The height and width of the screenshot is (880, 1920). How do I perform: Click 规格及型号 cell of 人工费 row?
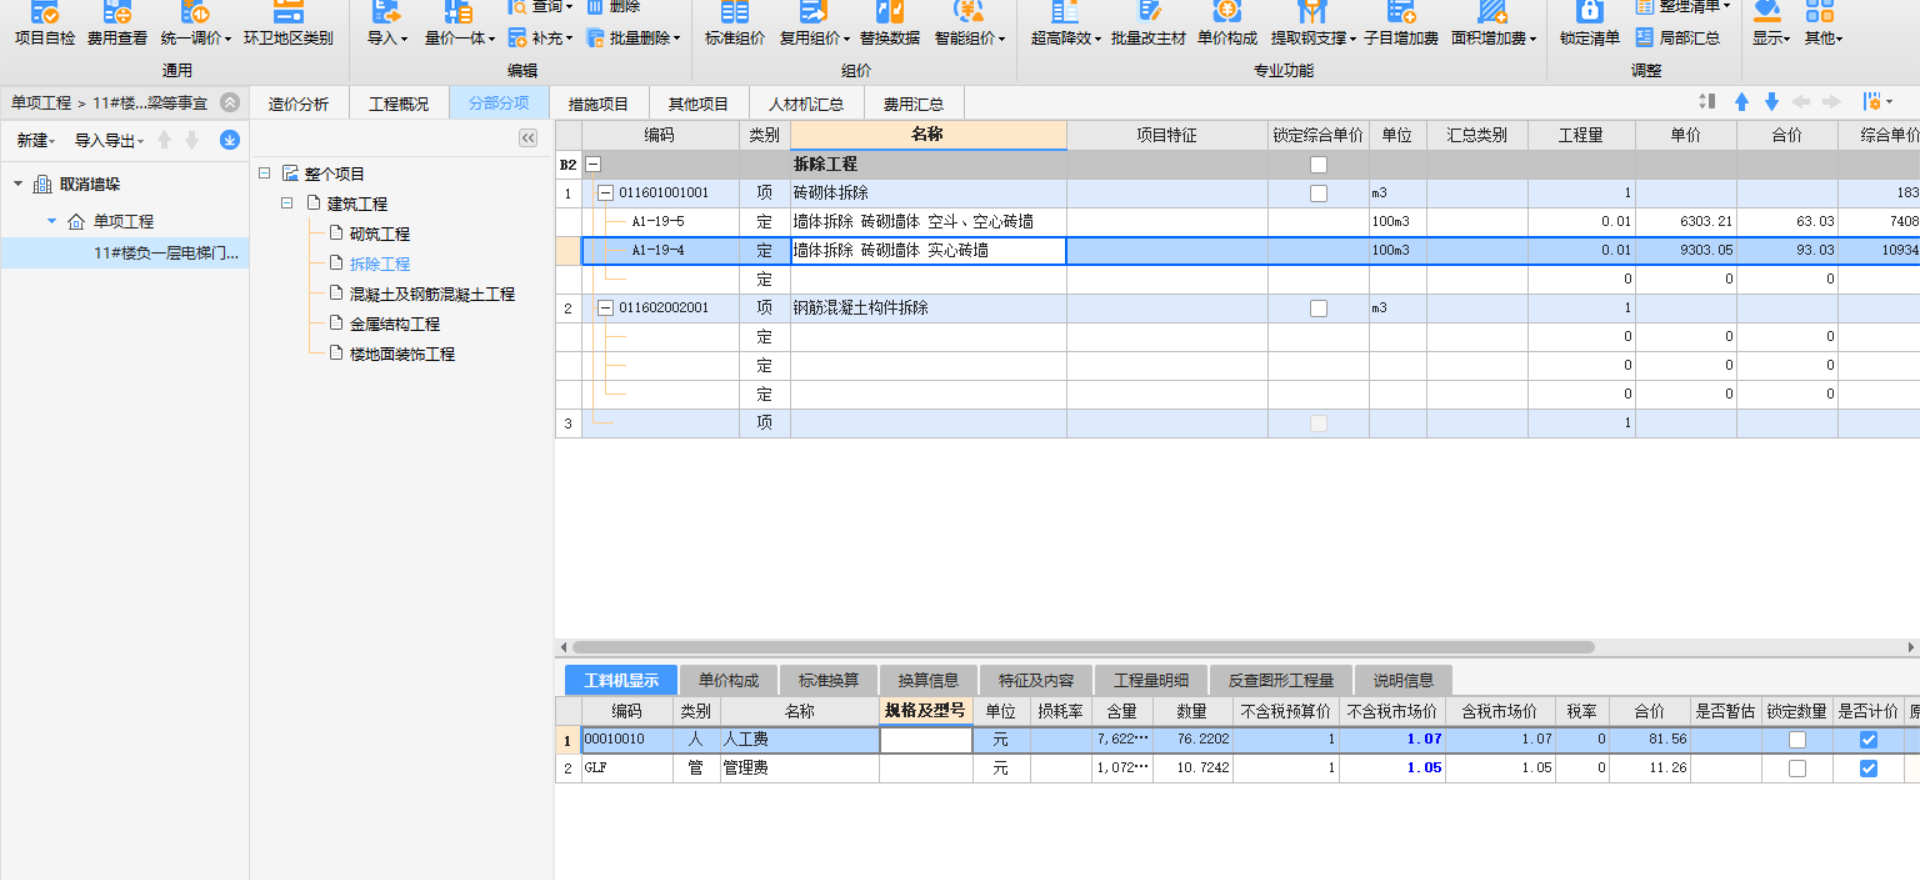click(926, 740)
